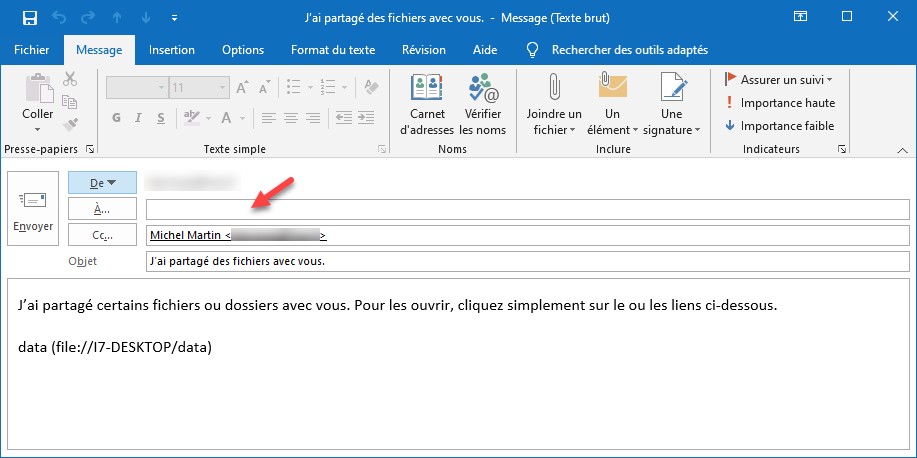Click the Coller paste icon
This screenshot has width=917, height=458.
(38, 88)
